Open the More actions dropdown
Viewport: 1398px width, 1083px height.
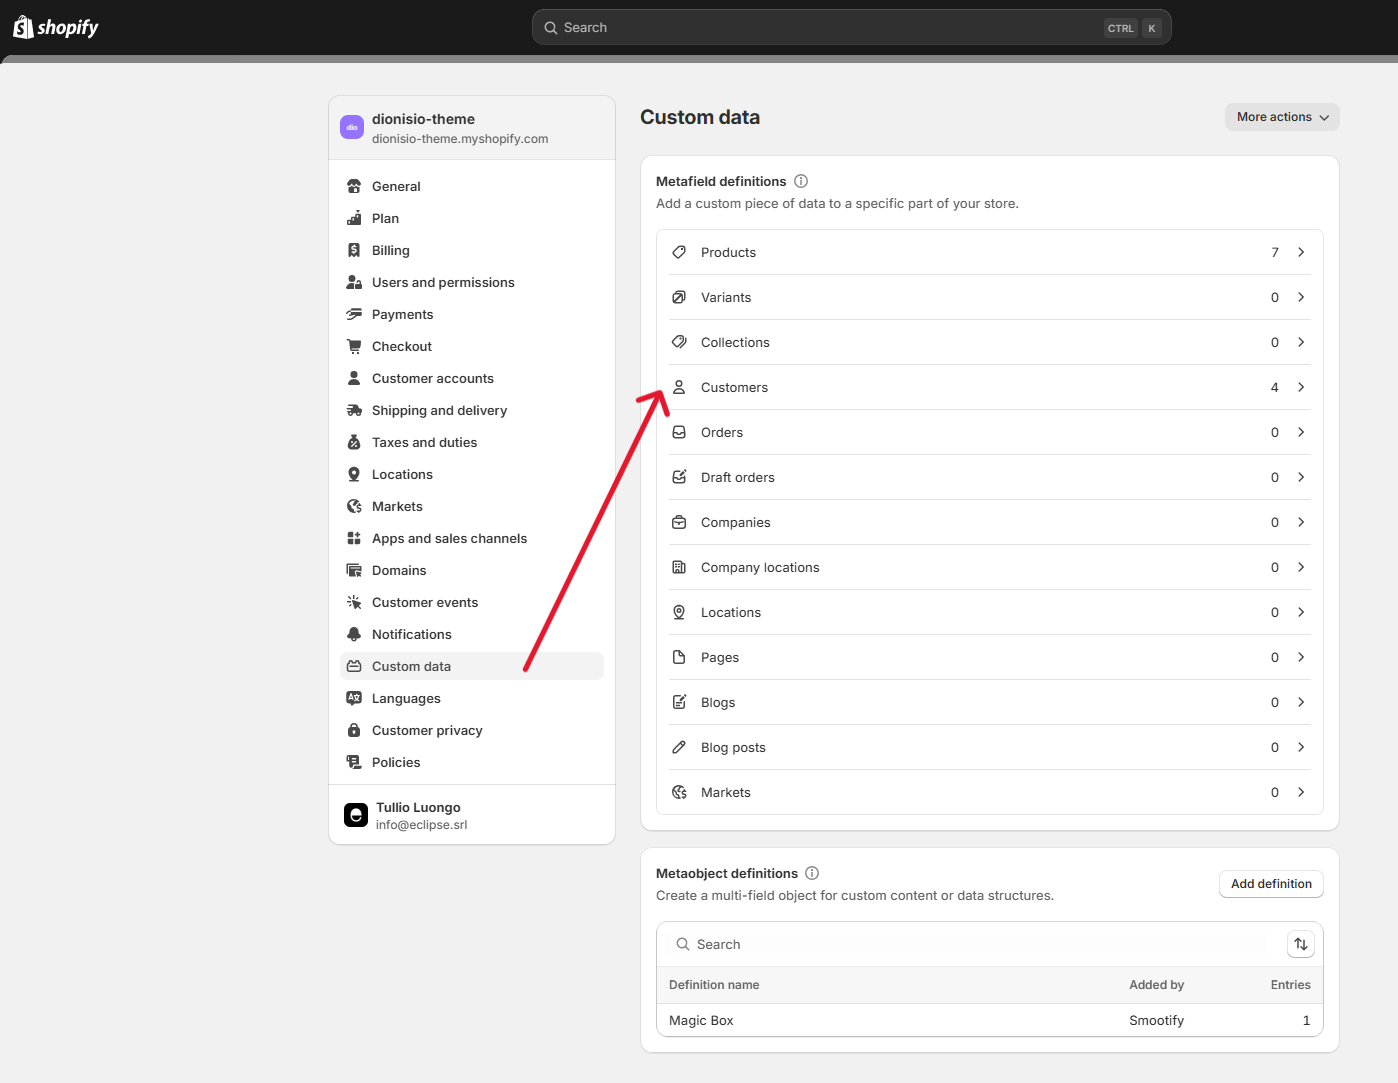(x=1281, y=117)
